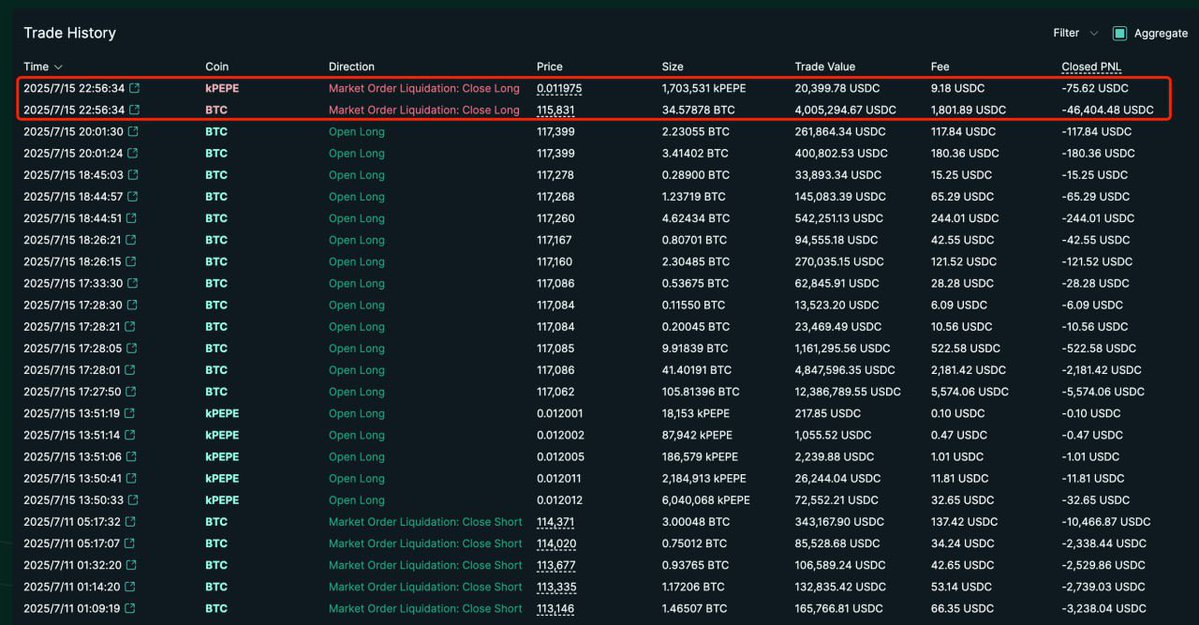Select price 0.012012 in kPEPE row
Screen dimensions: 1199x625
(559, 500)
